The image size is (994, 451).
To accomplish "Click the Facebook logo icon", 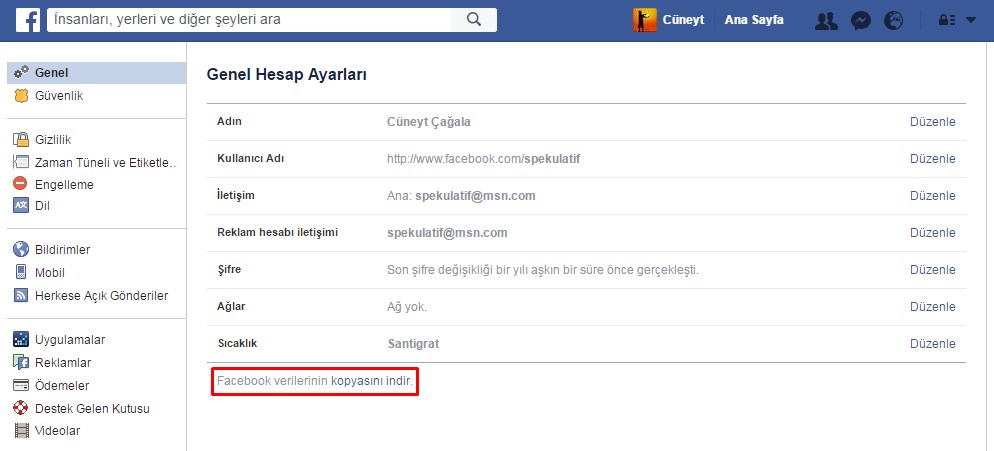I will [28, 19].
